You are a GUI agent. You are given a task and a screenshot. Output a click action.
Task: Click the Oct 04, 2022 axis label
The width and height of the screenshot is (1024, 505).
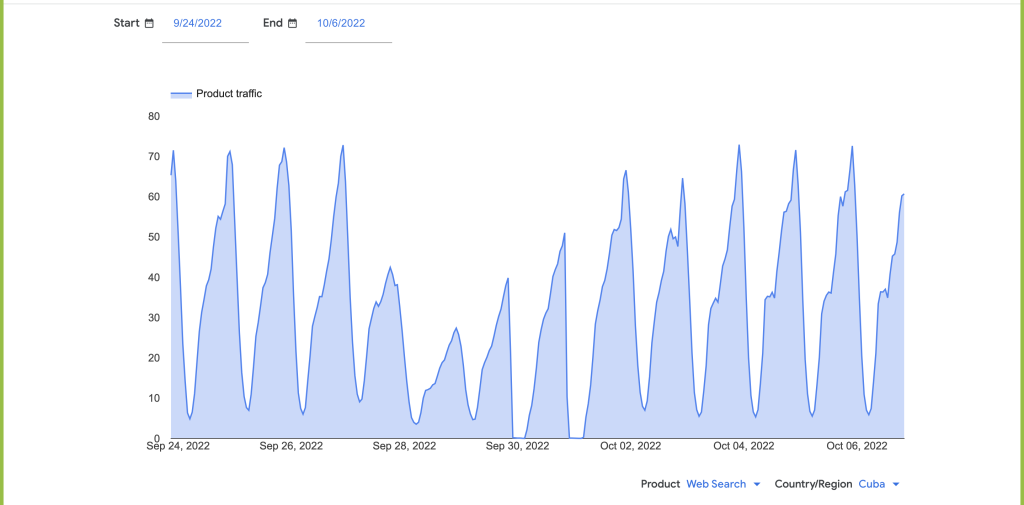pos(744,446)
